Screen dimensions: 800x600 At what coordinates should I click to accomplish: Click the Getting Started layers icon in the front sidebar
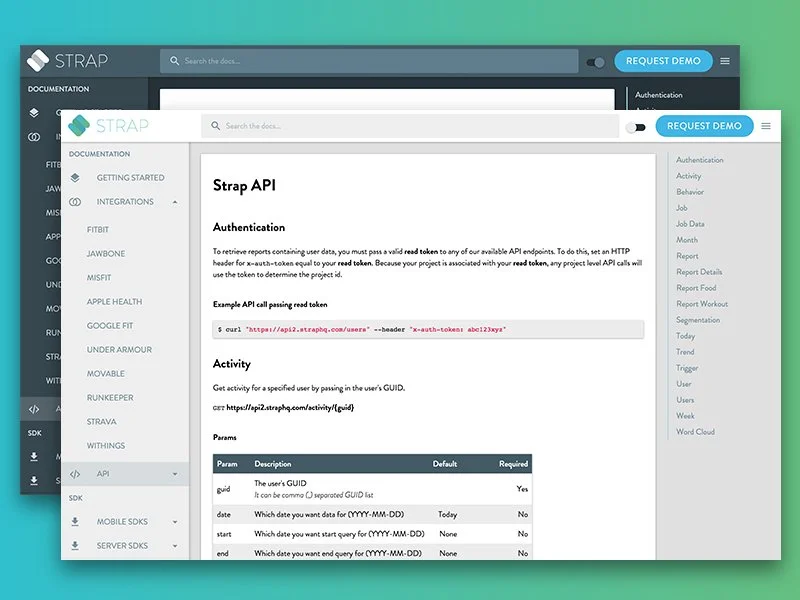coord(75,178)
